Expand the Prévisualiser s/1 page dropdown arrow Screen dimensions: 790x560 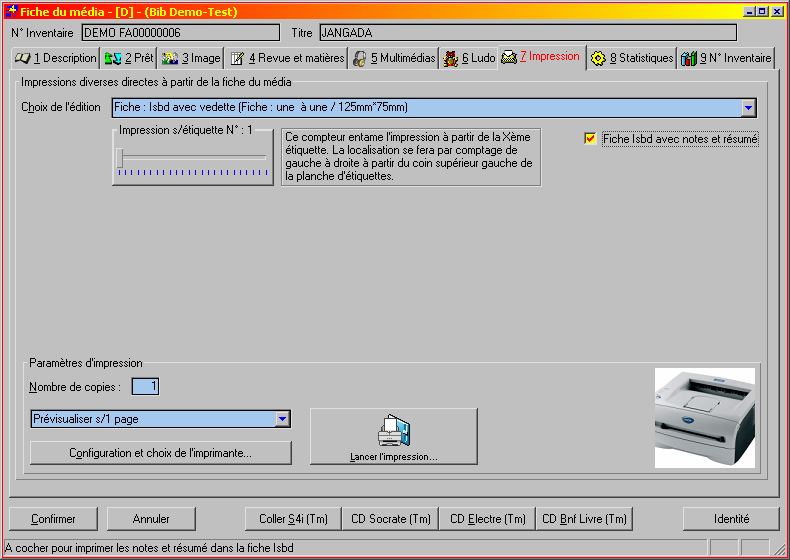[282, 419]
